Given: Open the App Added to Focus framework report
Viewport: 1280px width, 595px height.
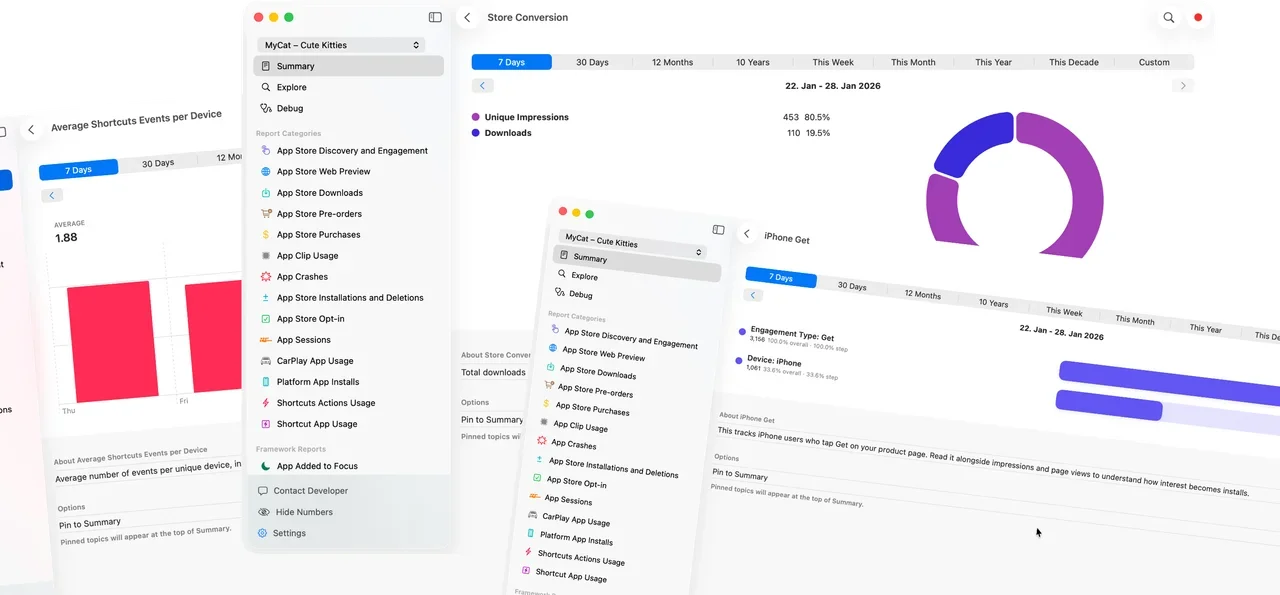Looking at the screenshot, I should 316,466.
